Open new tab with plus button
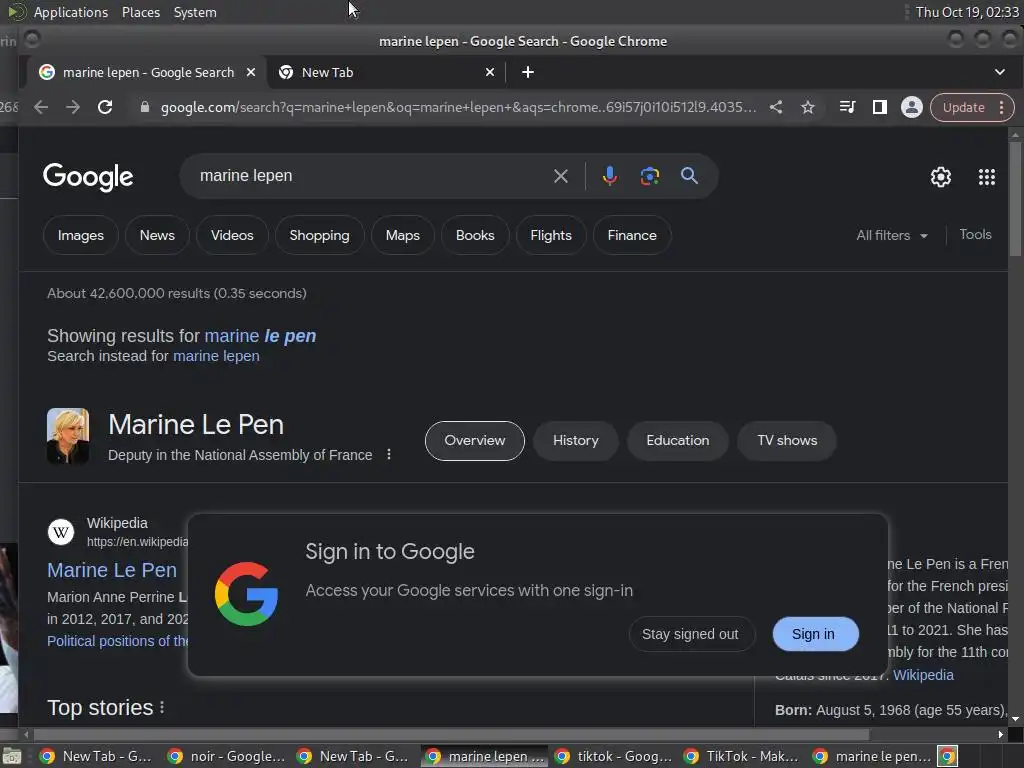This screenshot has height=768, width=1024. 528,72
